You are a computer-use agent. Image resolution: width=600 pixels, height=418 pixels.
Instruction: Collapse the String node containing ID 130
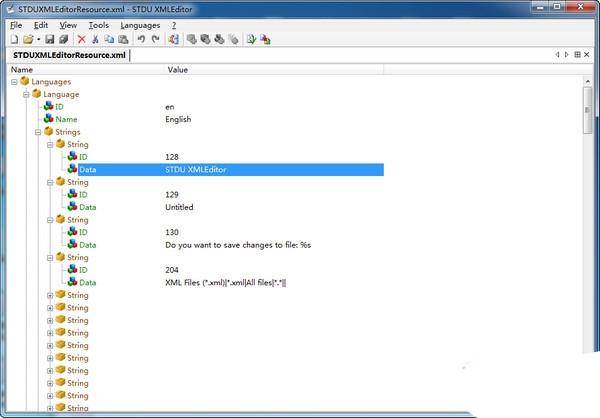click(50, 220)
